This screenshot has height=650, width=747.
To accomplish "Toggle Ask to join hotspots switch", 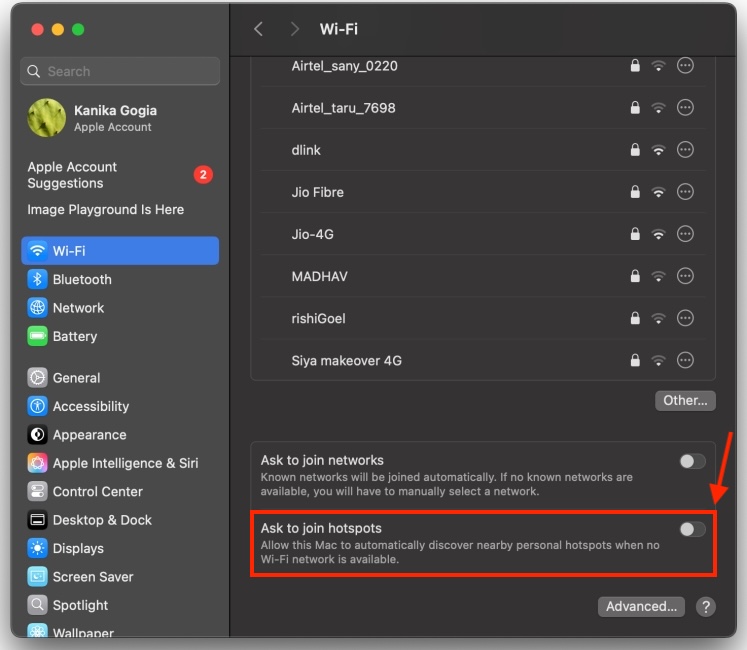I will tap(692, 529).
